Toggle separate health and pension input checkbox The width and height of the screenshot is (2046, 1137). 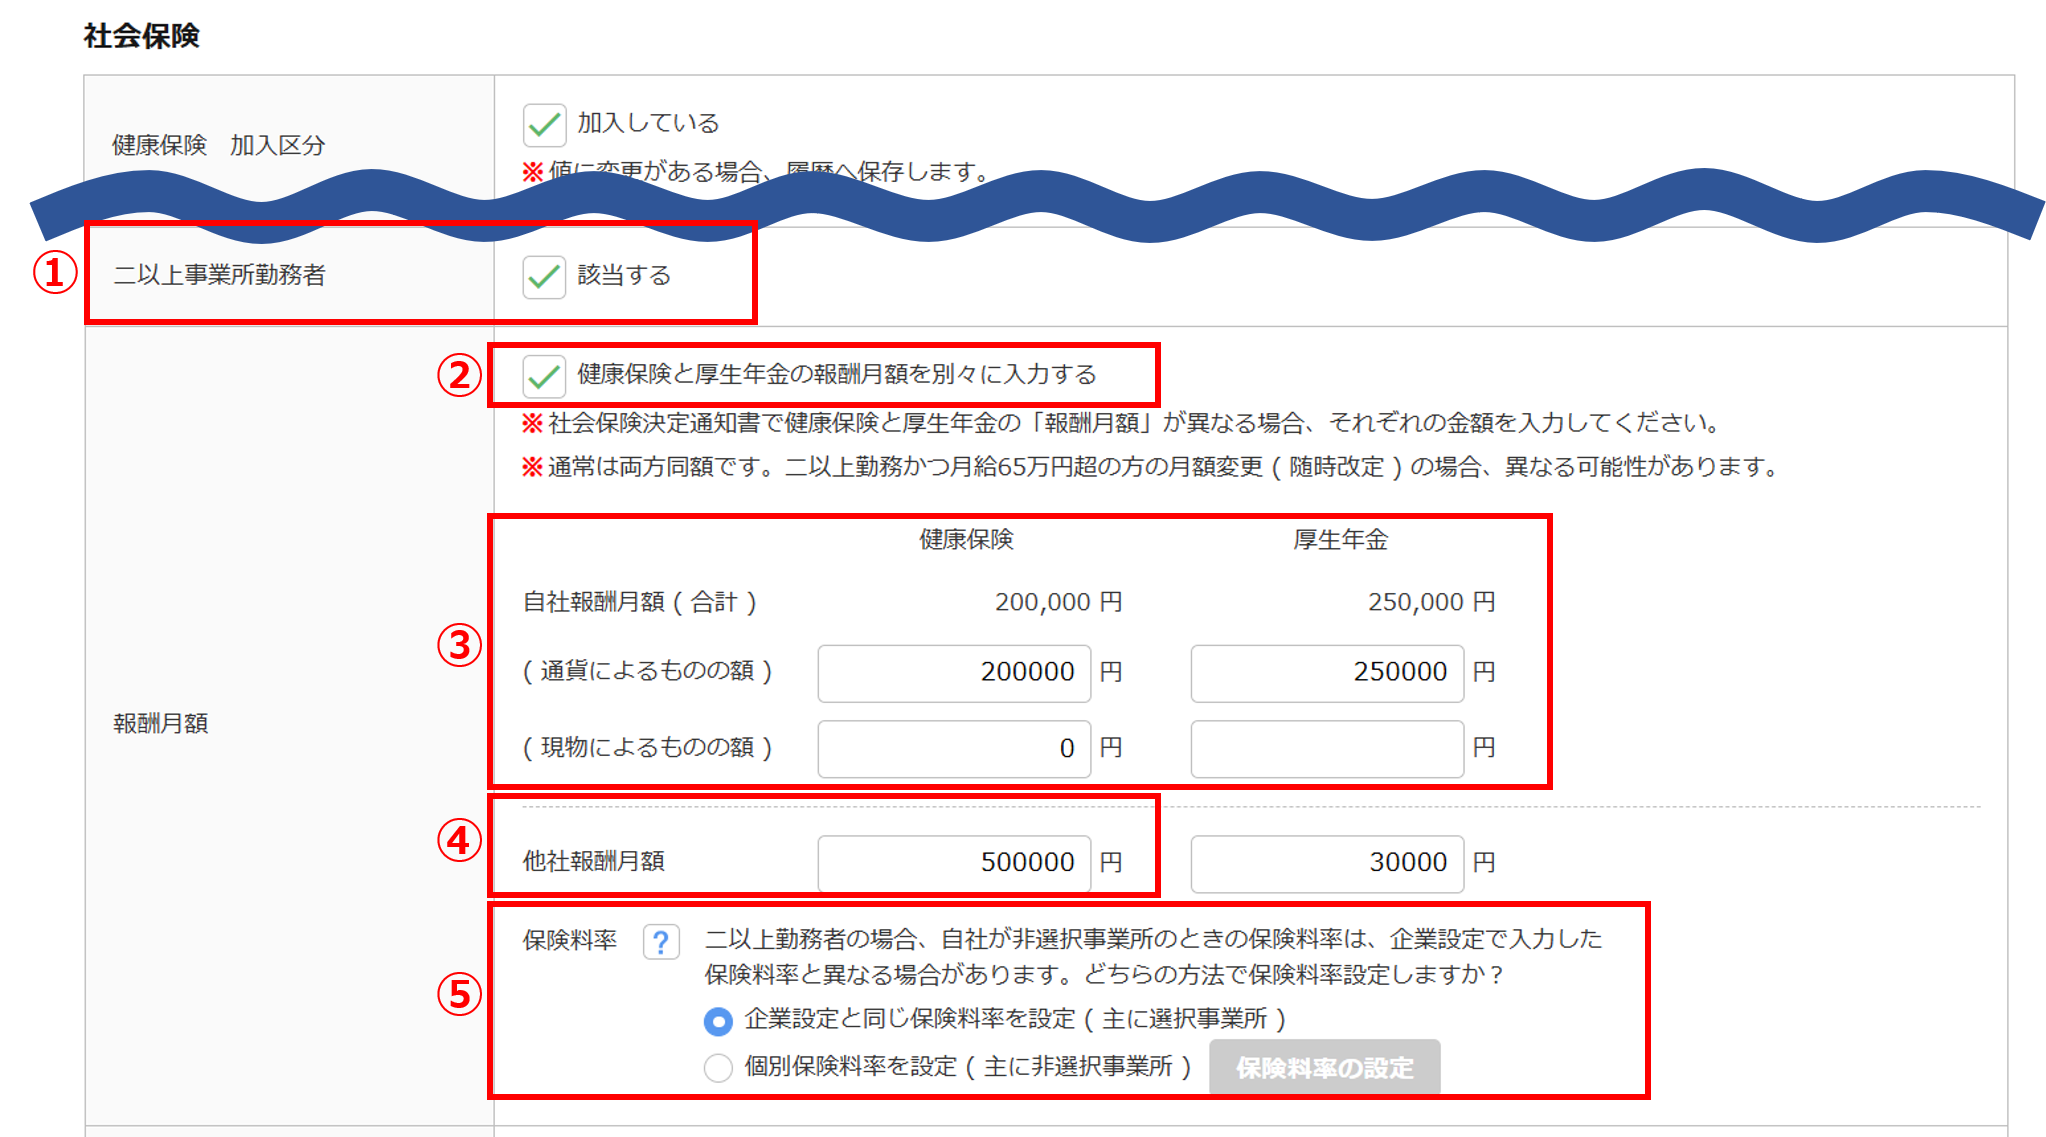click(544, 376)
